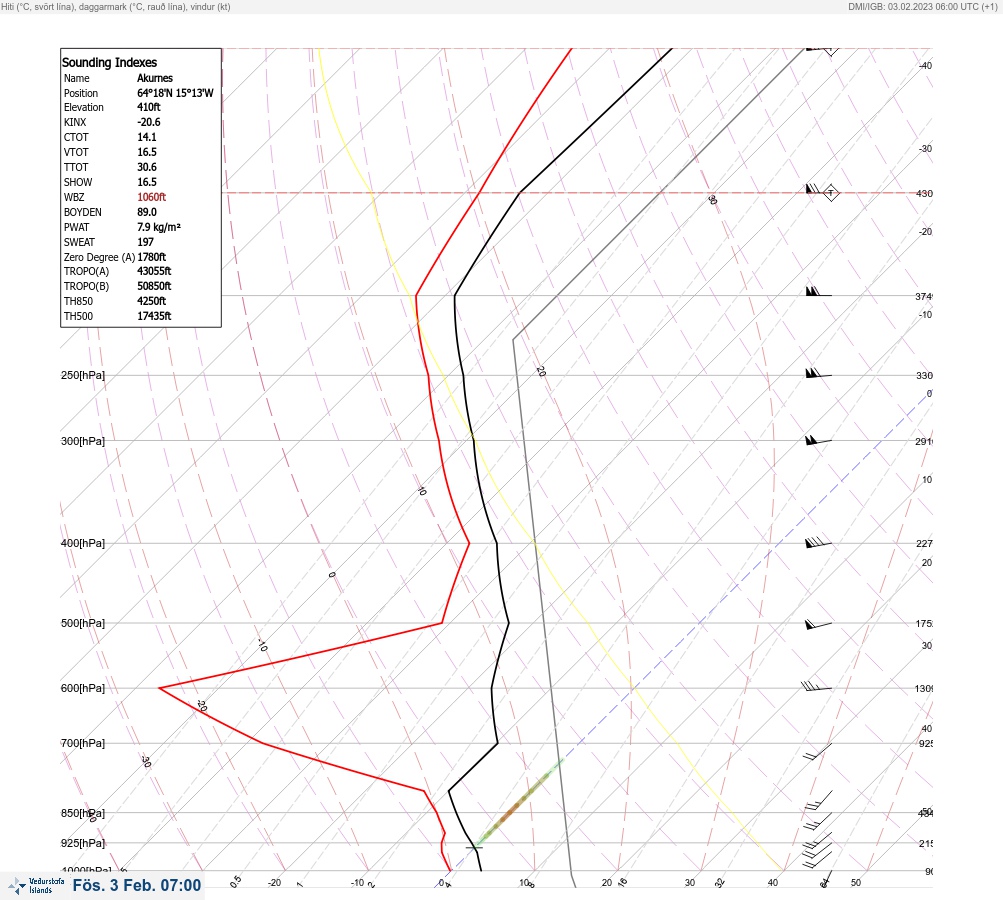Click the TTOT value 30.6

(x=146, y=167)
